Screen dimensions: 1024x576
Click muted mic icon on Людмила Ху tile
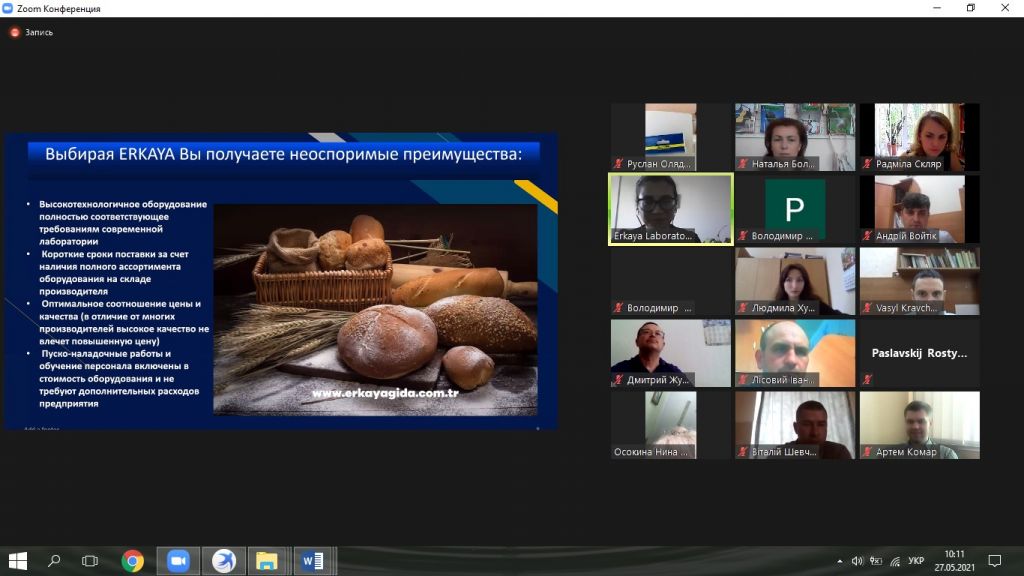(743, 308)
